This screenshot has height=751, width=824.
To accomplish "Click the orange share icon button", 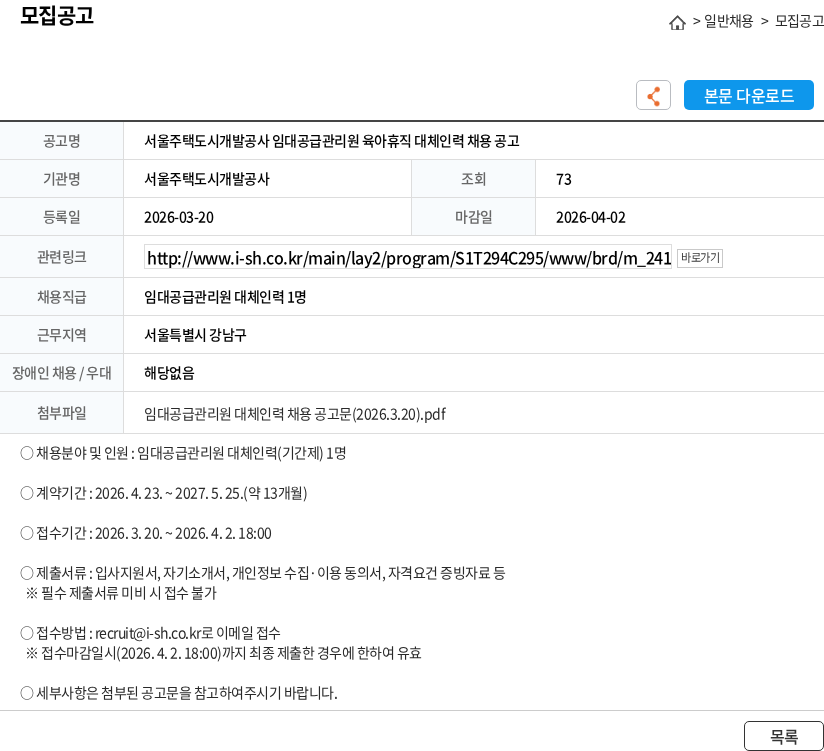I will (653, 95).
